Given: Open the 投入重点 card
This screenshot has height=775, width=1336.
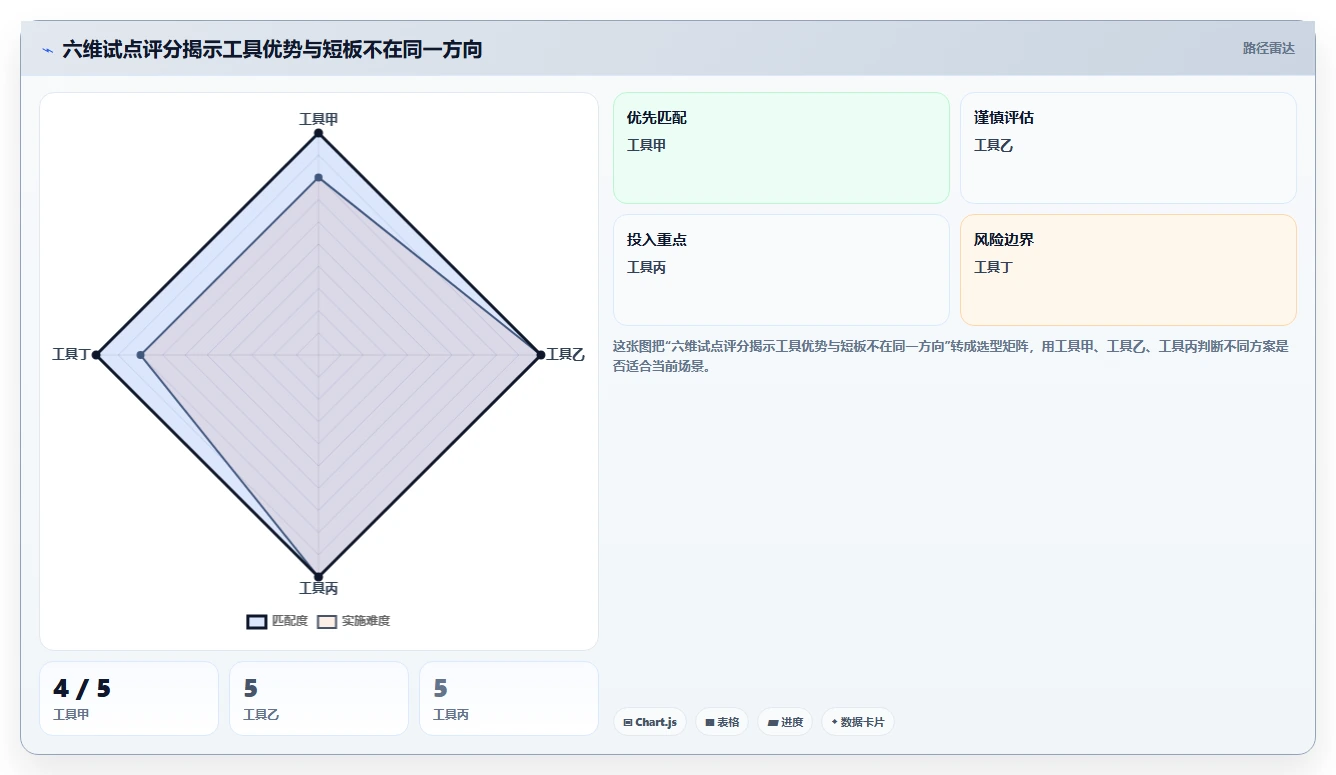Looking at the screenshot, I should [x=781, y=270].
